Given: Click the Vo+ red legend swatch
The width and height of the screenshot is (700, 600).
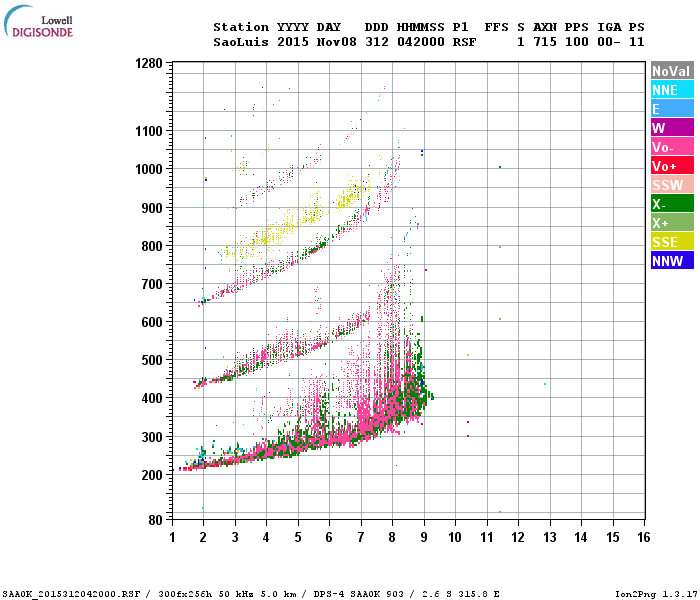Looking at the screenshot, I should click(x=672, y=166).
